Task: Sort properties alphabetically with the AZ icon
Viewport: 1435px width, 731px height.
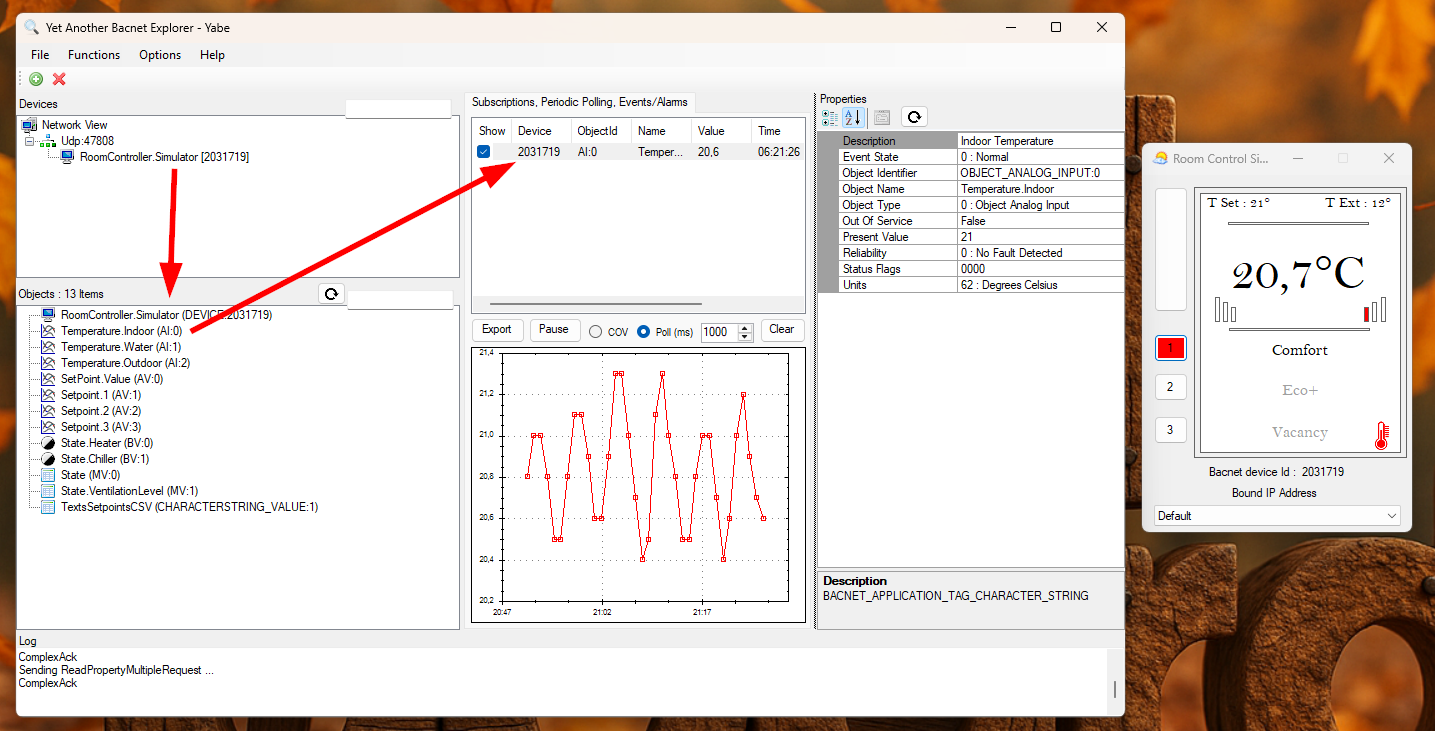Action: coord(852,117)
